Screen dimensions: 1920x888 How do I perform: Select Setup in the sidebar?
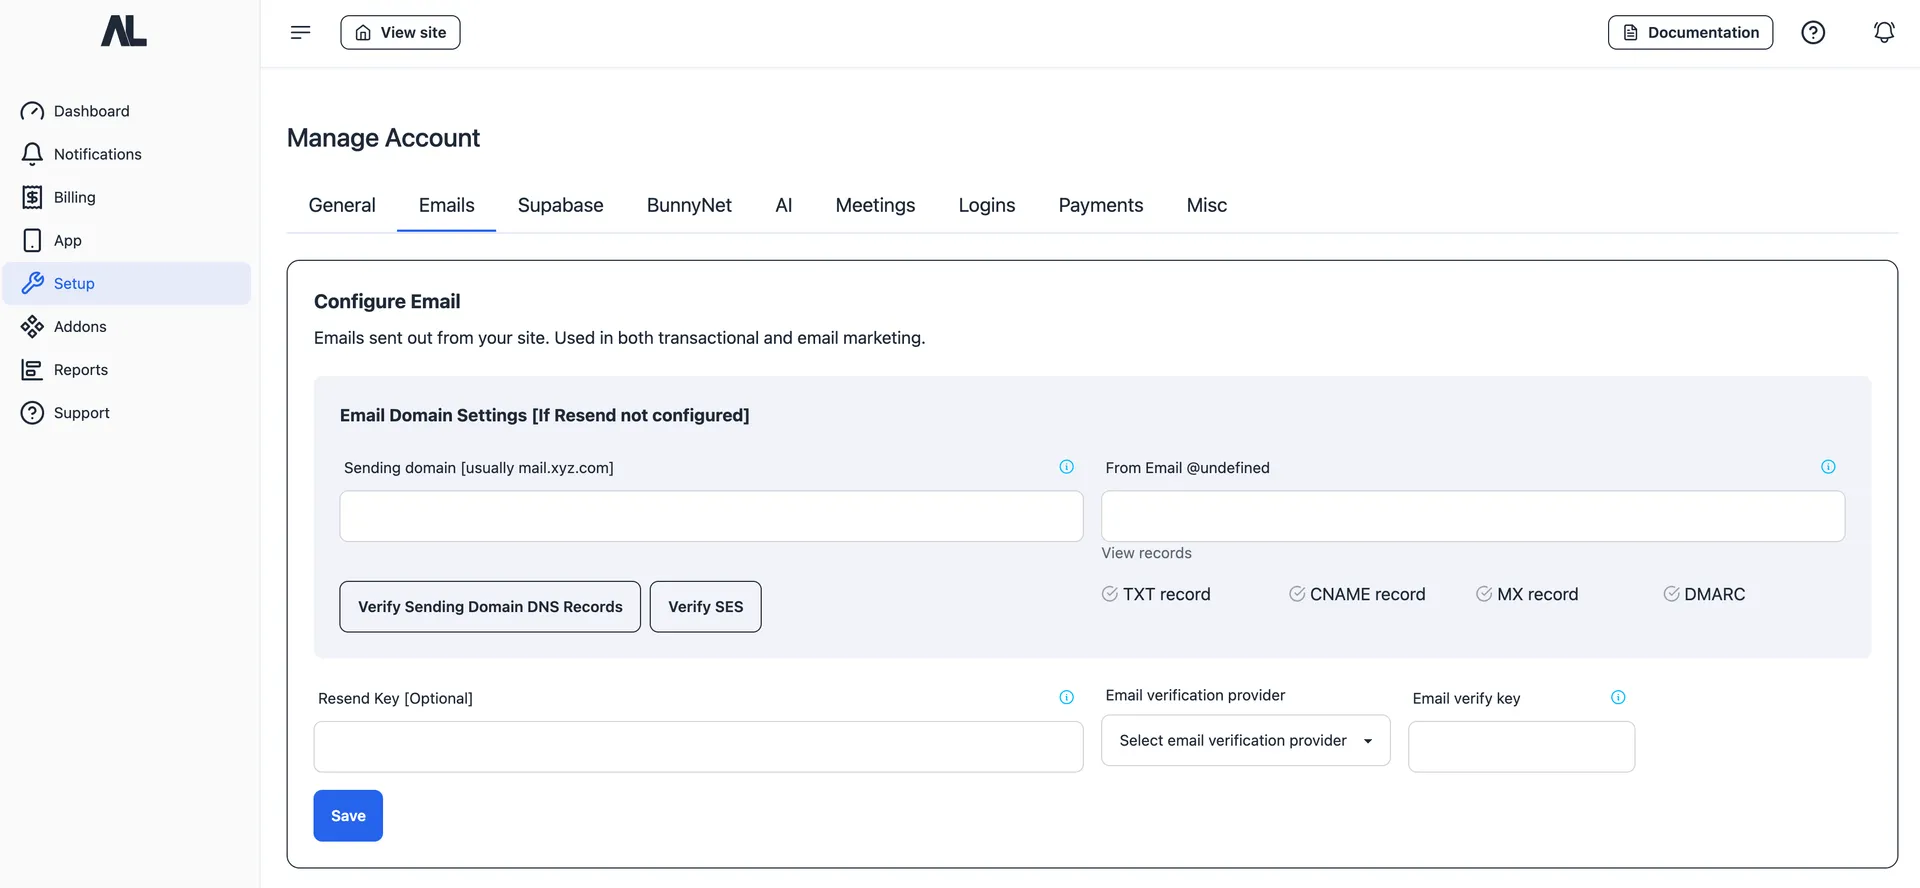[x=127, y=283]
